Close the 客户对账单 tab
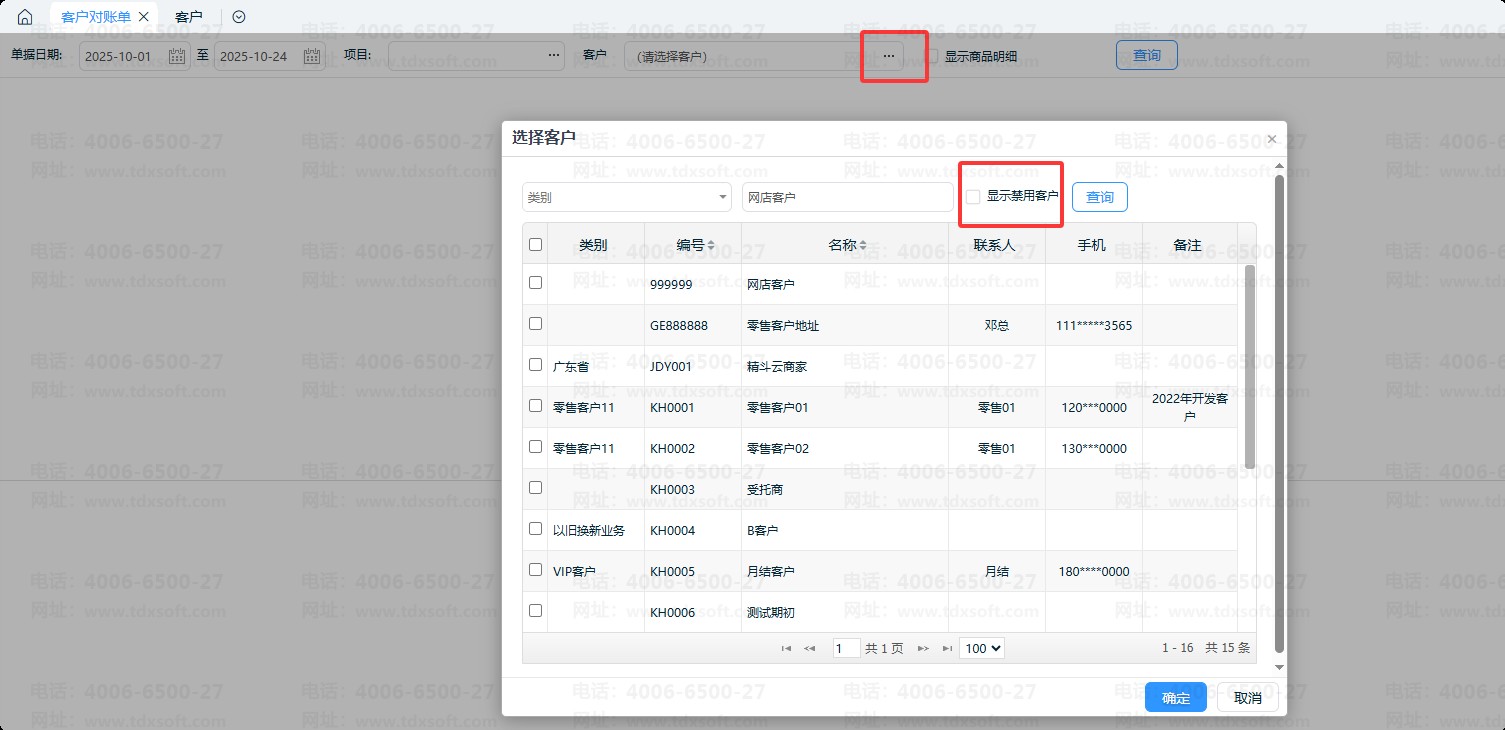The height and width of the screenshot is (730, 1505). [x=144, y=17]
